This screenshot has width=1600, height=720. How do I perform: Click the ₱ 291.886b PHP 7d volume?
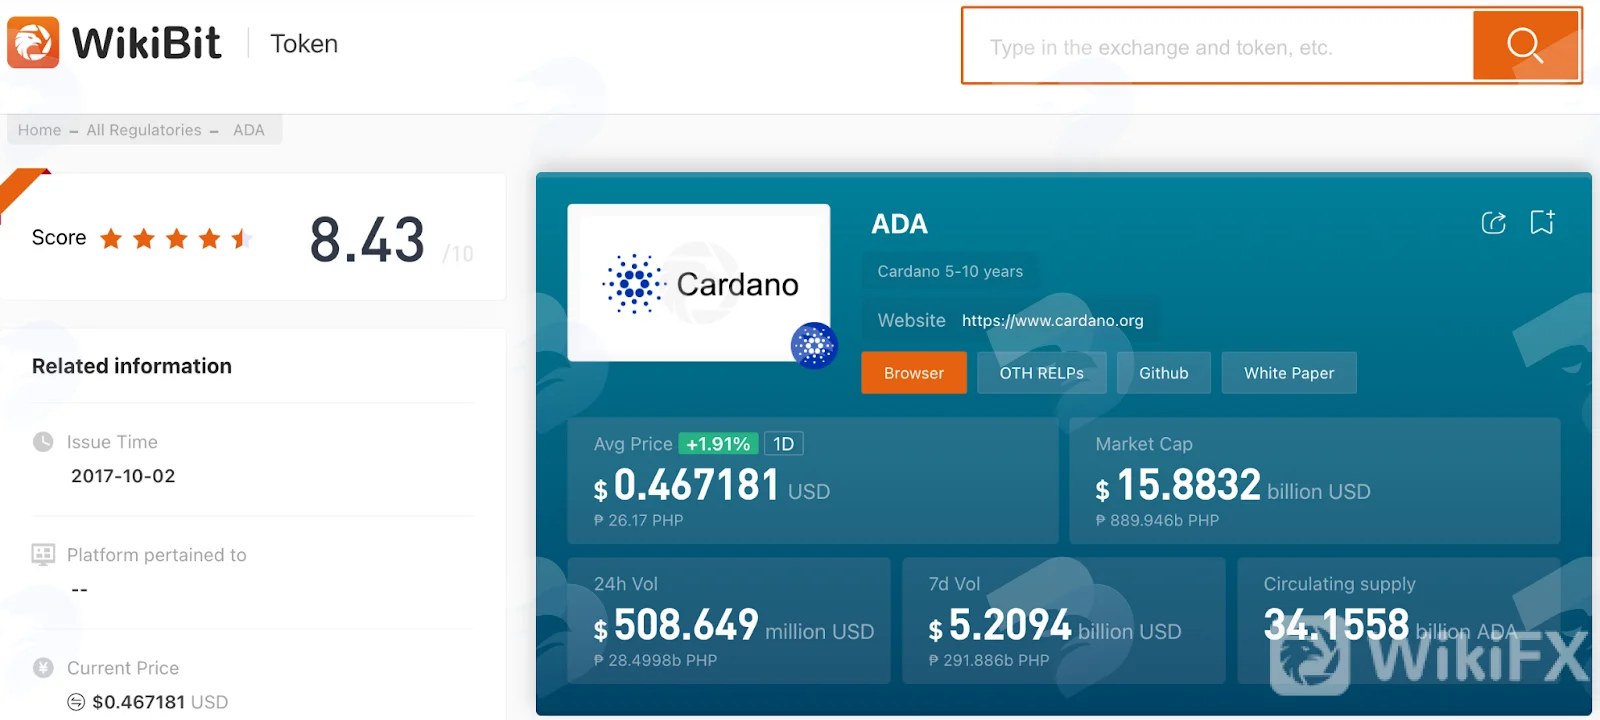tap(989, 661)
